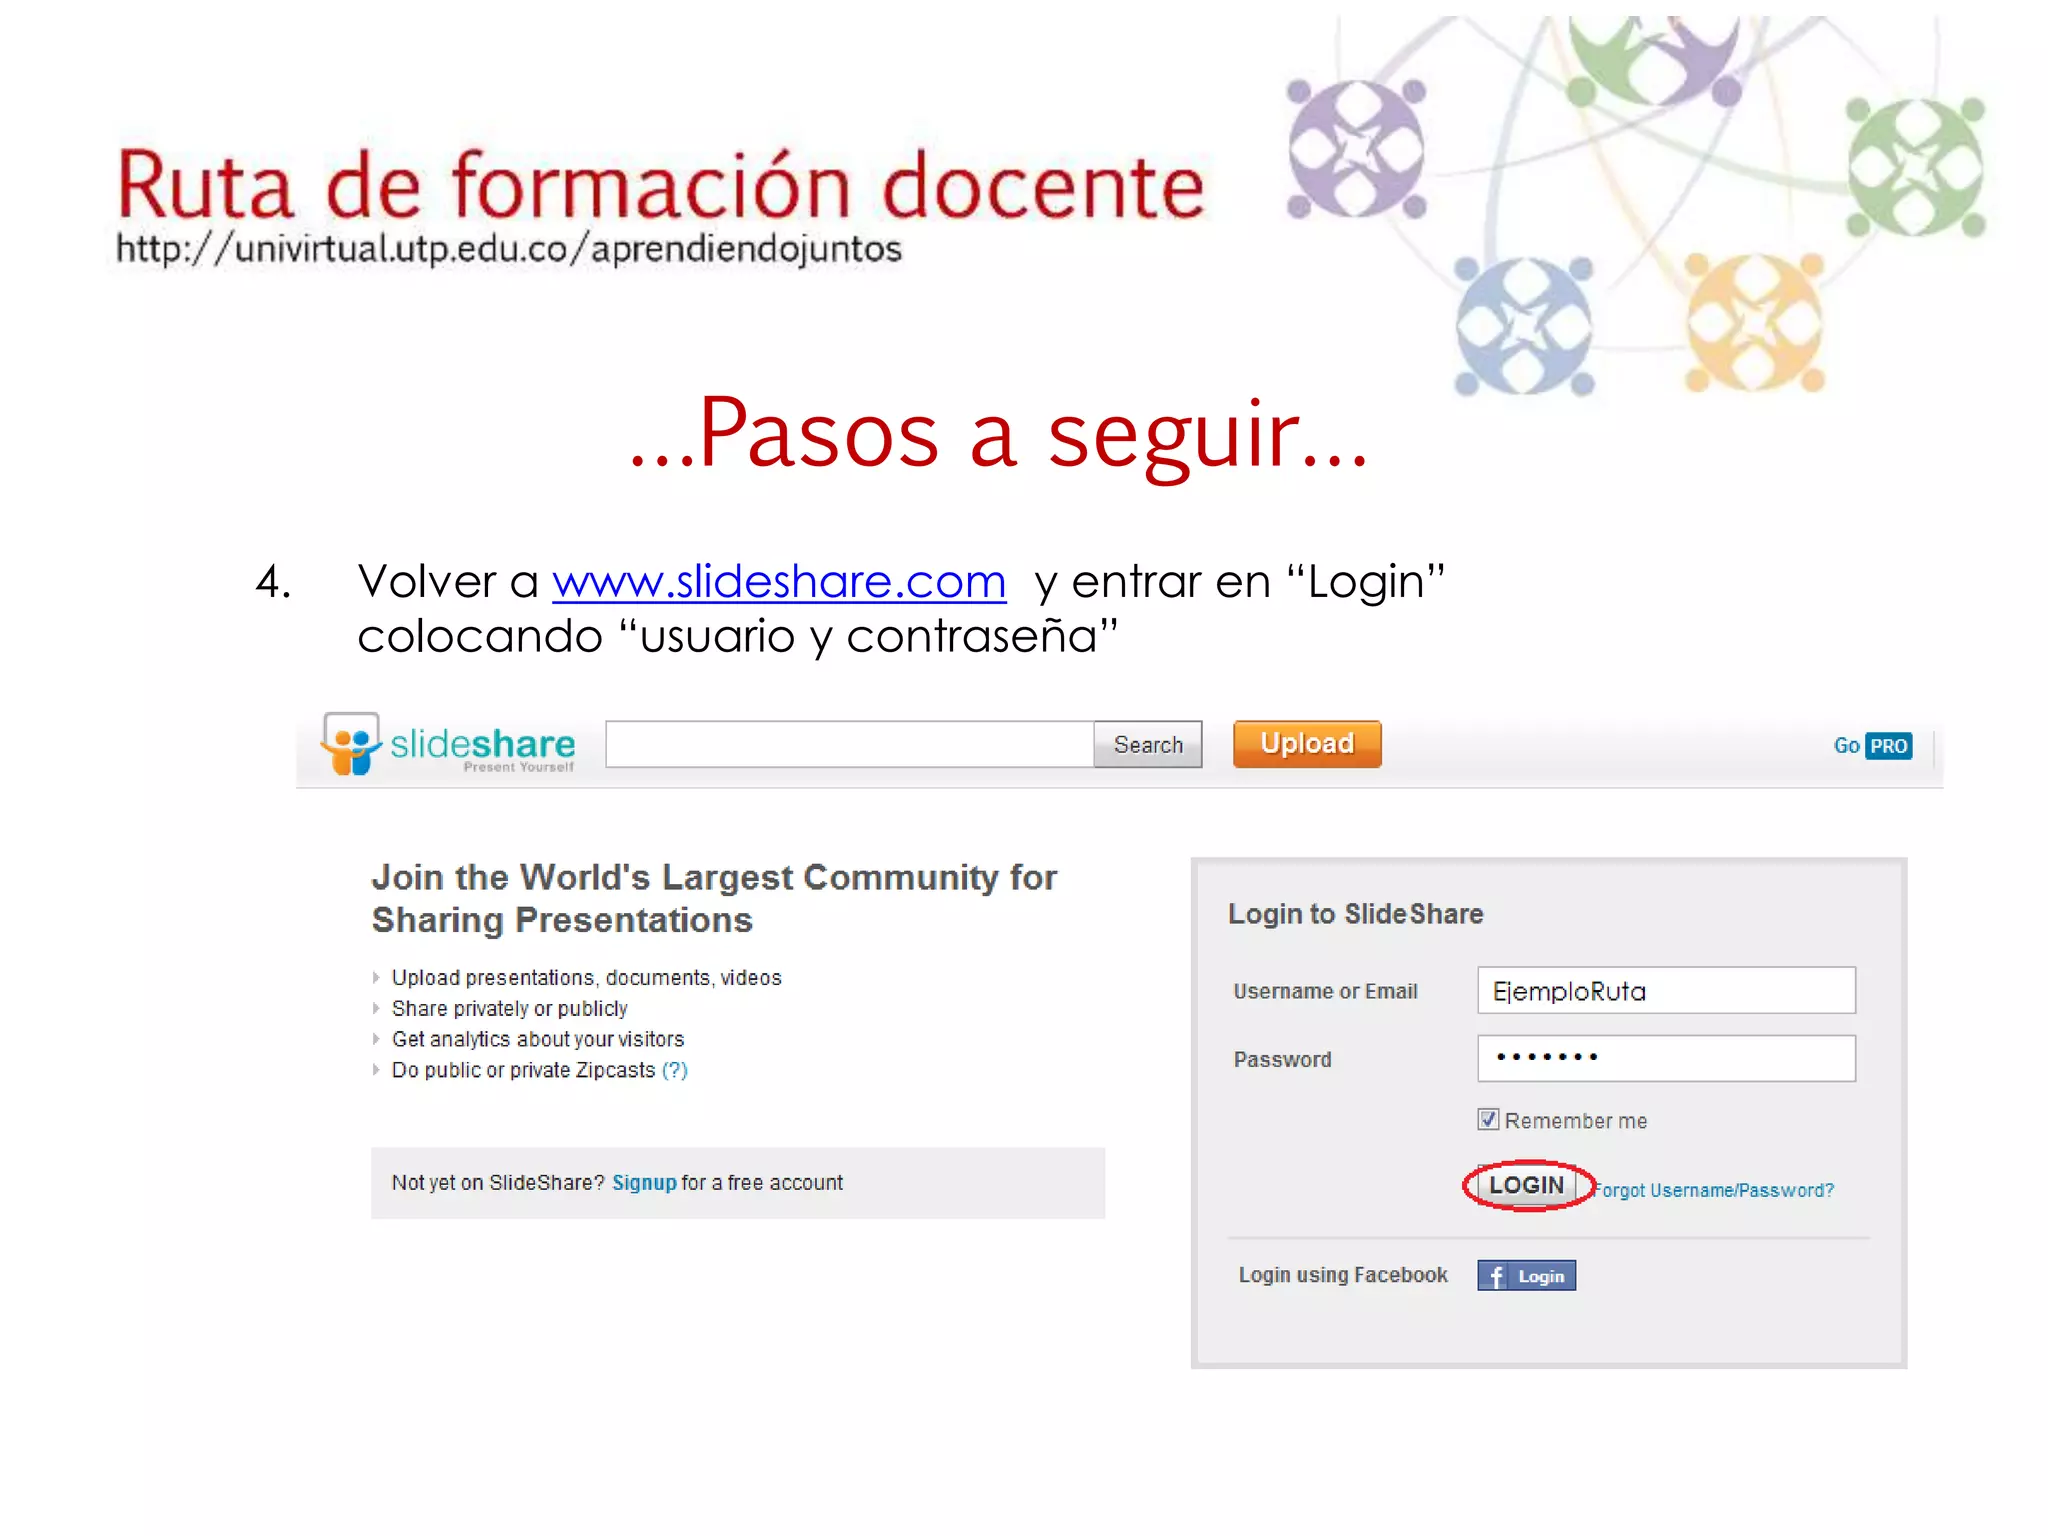Image resolution: width=2048 pixels, height=1536 pixels.
Task: Click the 'Ruta de formación docente' title
Action: (661, 185)
